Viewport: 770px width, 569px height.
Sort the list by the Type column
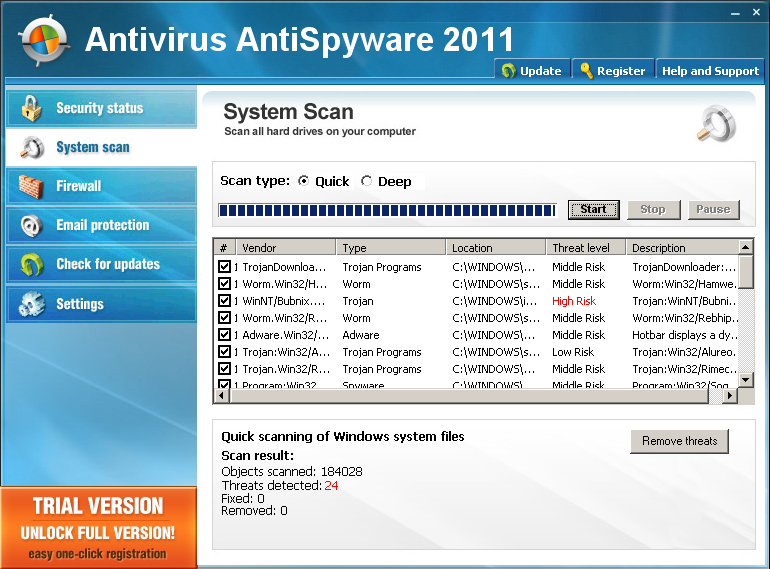click(x=391, y=248)
